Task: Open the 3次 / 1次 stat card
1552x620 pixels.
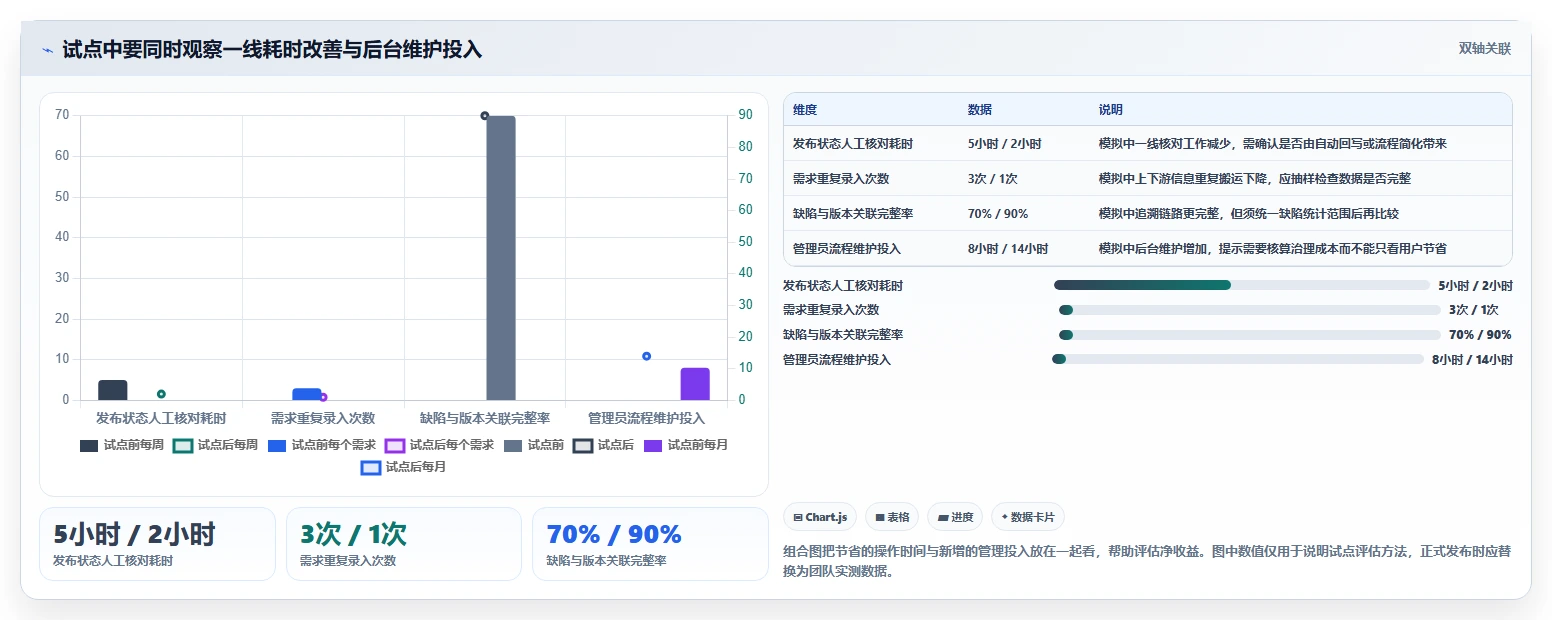Action: pos(404,544)
